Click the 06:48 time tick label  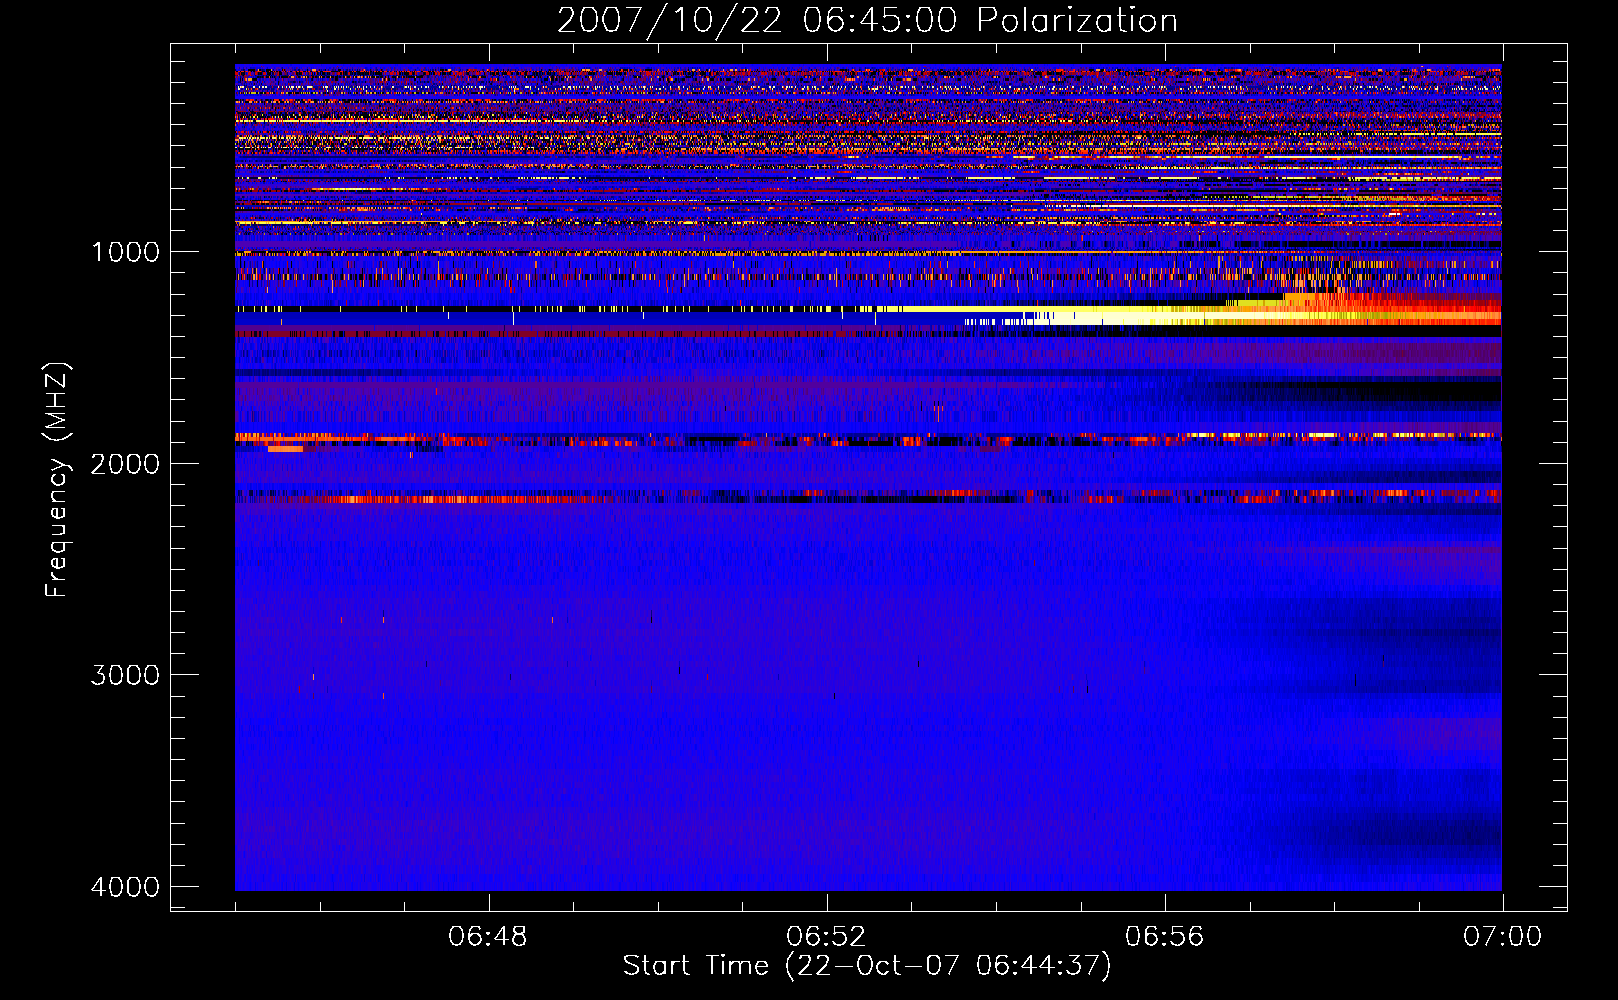click(488, 937)
